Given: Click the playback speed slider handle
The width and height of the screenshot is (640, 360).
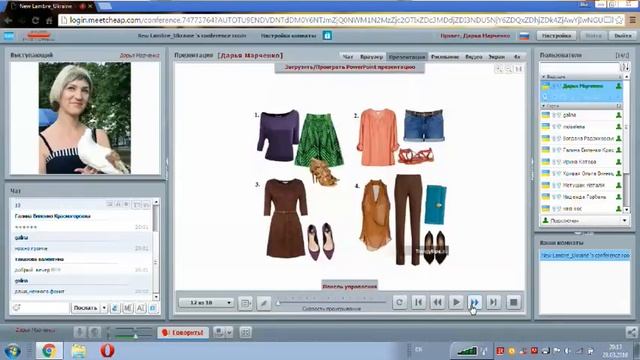Looking at the screenshot, I should [278, 302].
